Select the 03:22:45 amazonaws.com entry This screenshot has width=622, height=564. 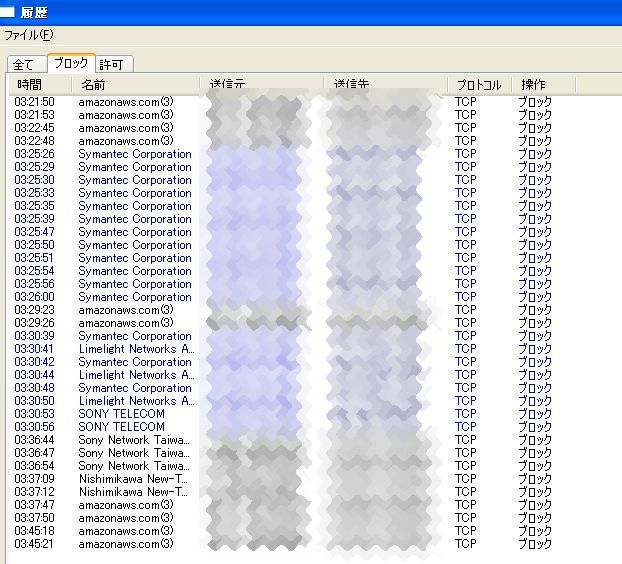[x=283, y=128]
